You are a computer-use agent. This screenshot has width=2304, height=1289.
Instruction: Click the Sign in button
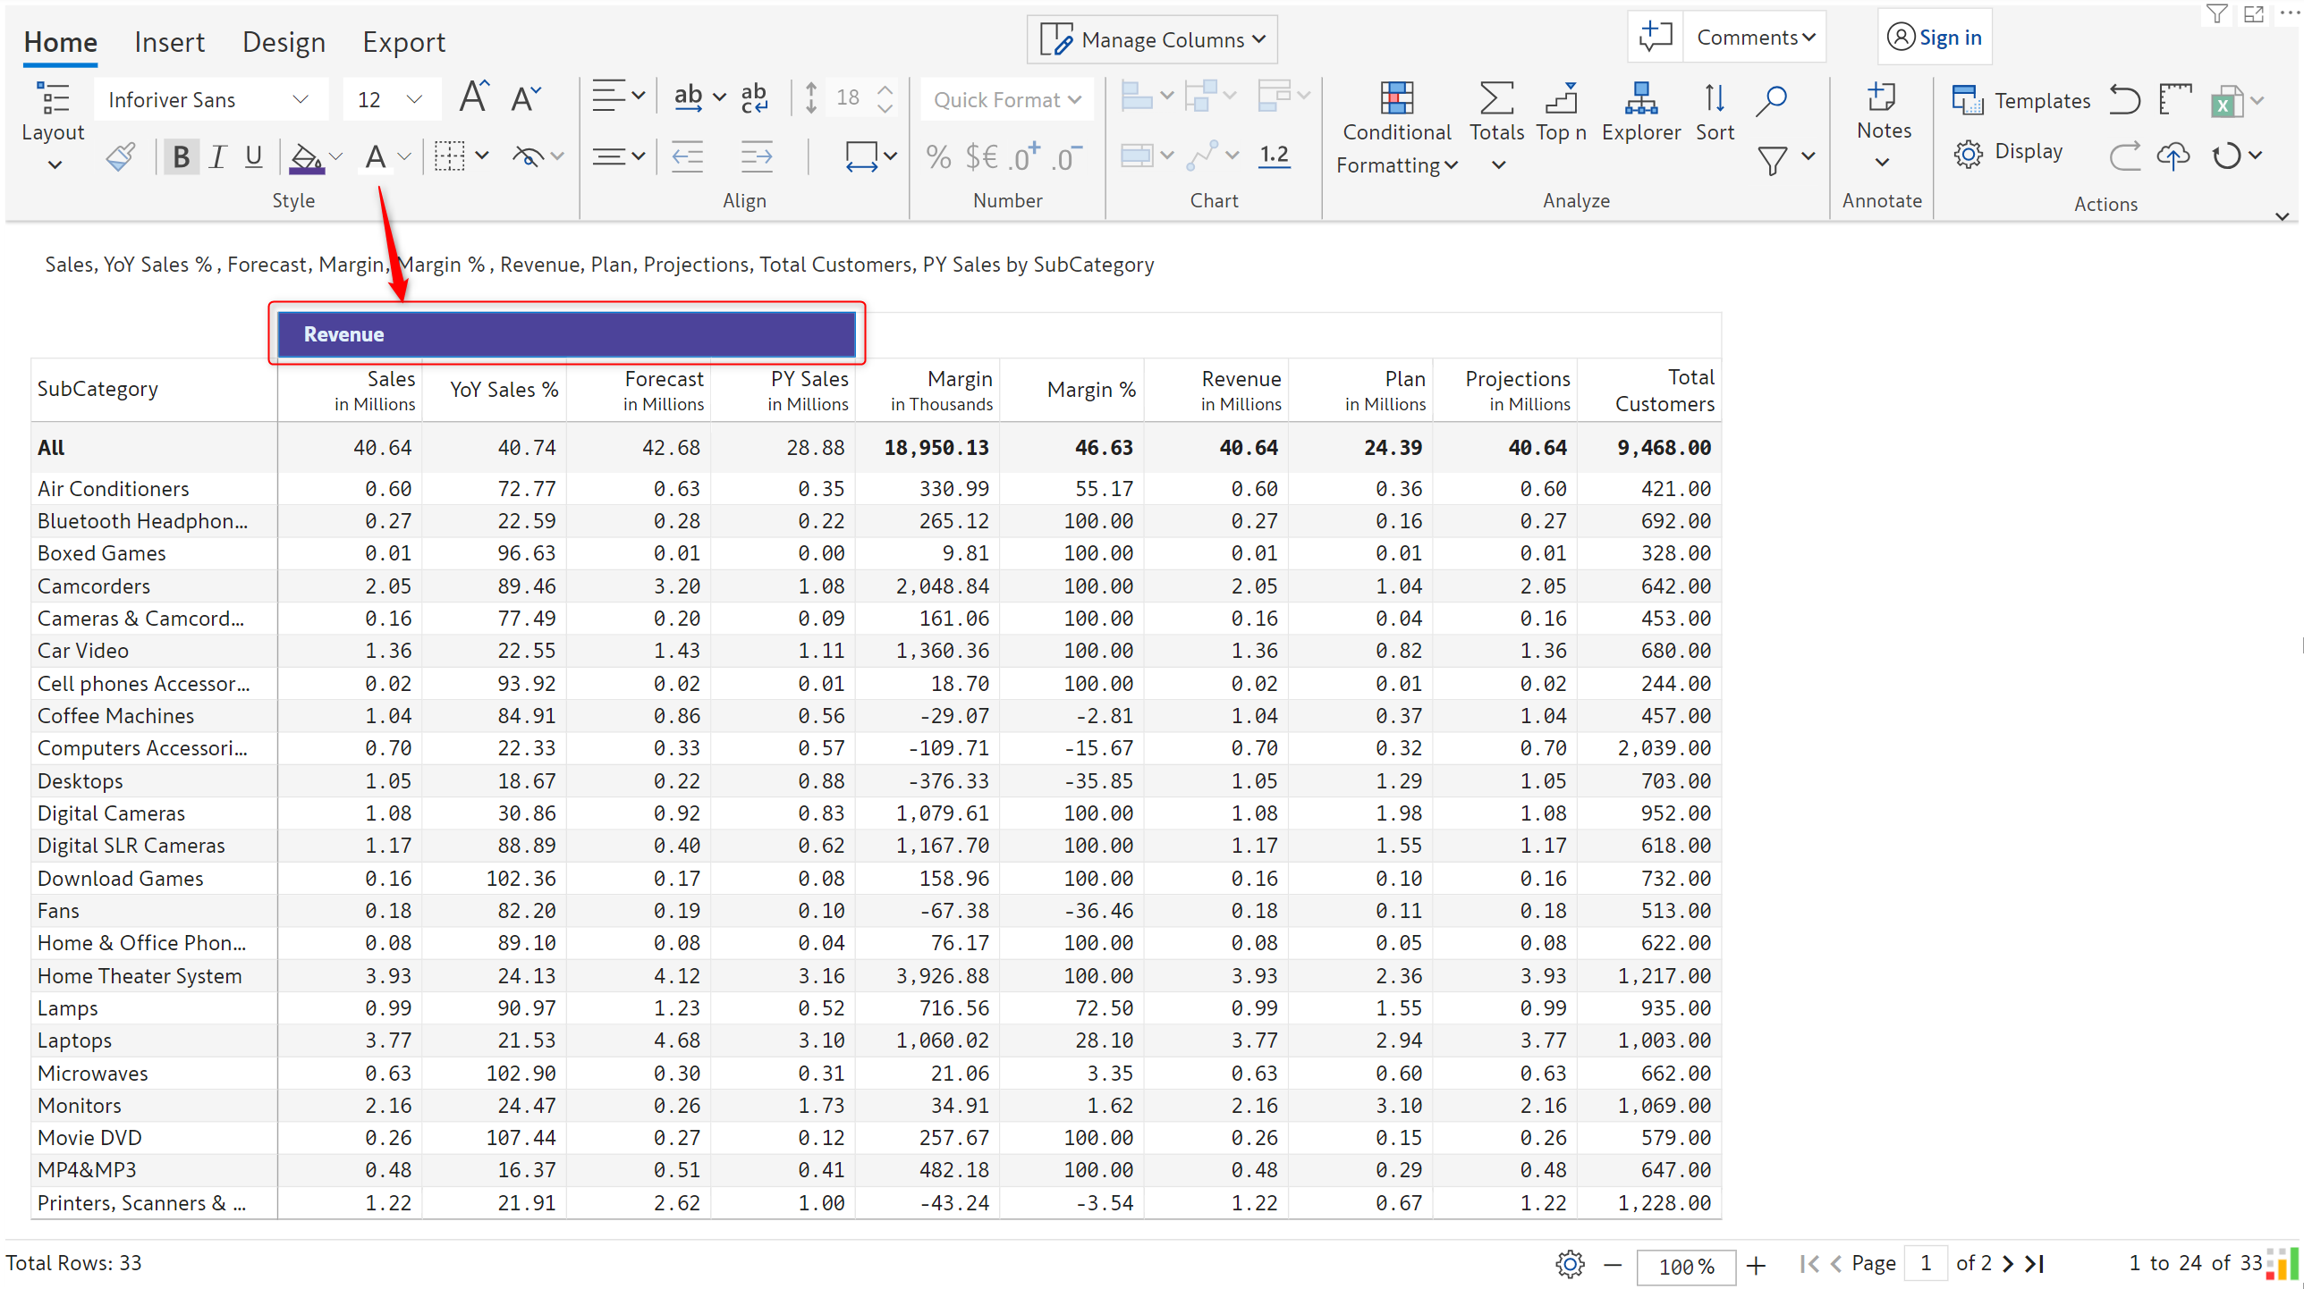(x=1934, y=38)
